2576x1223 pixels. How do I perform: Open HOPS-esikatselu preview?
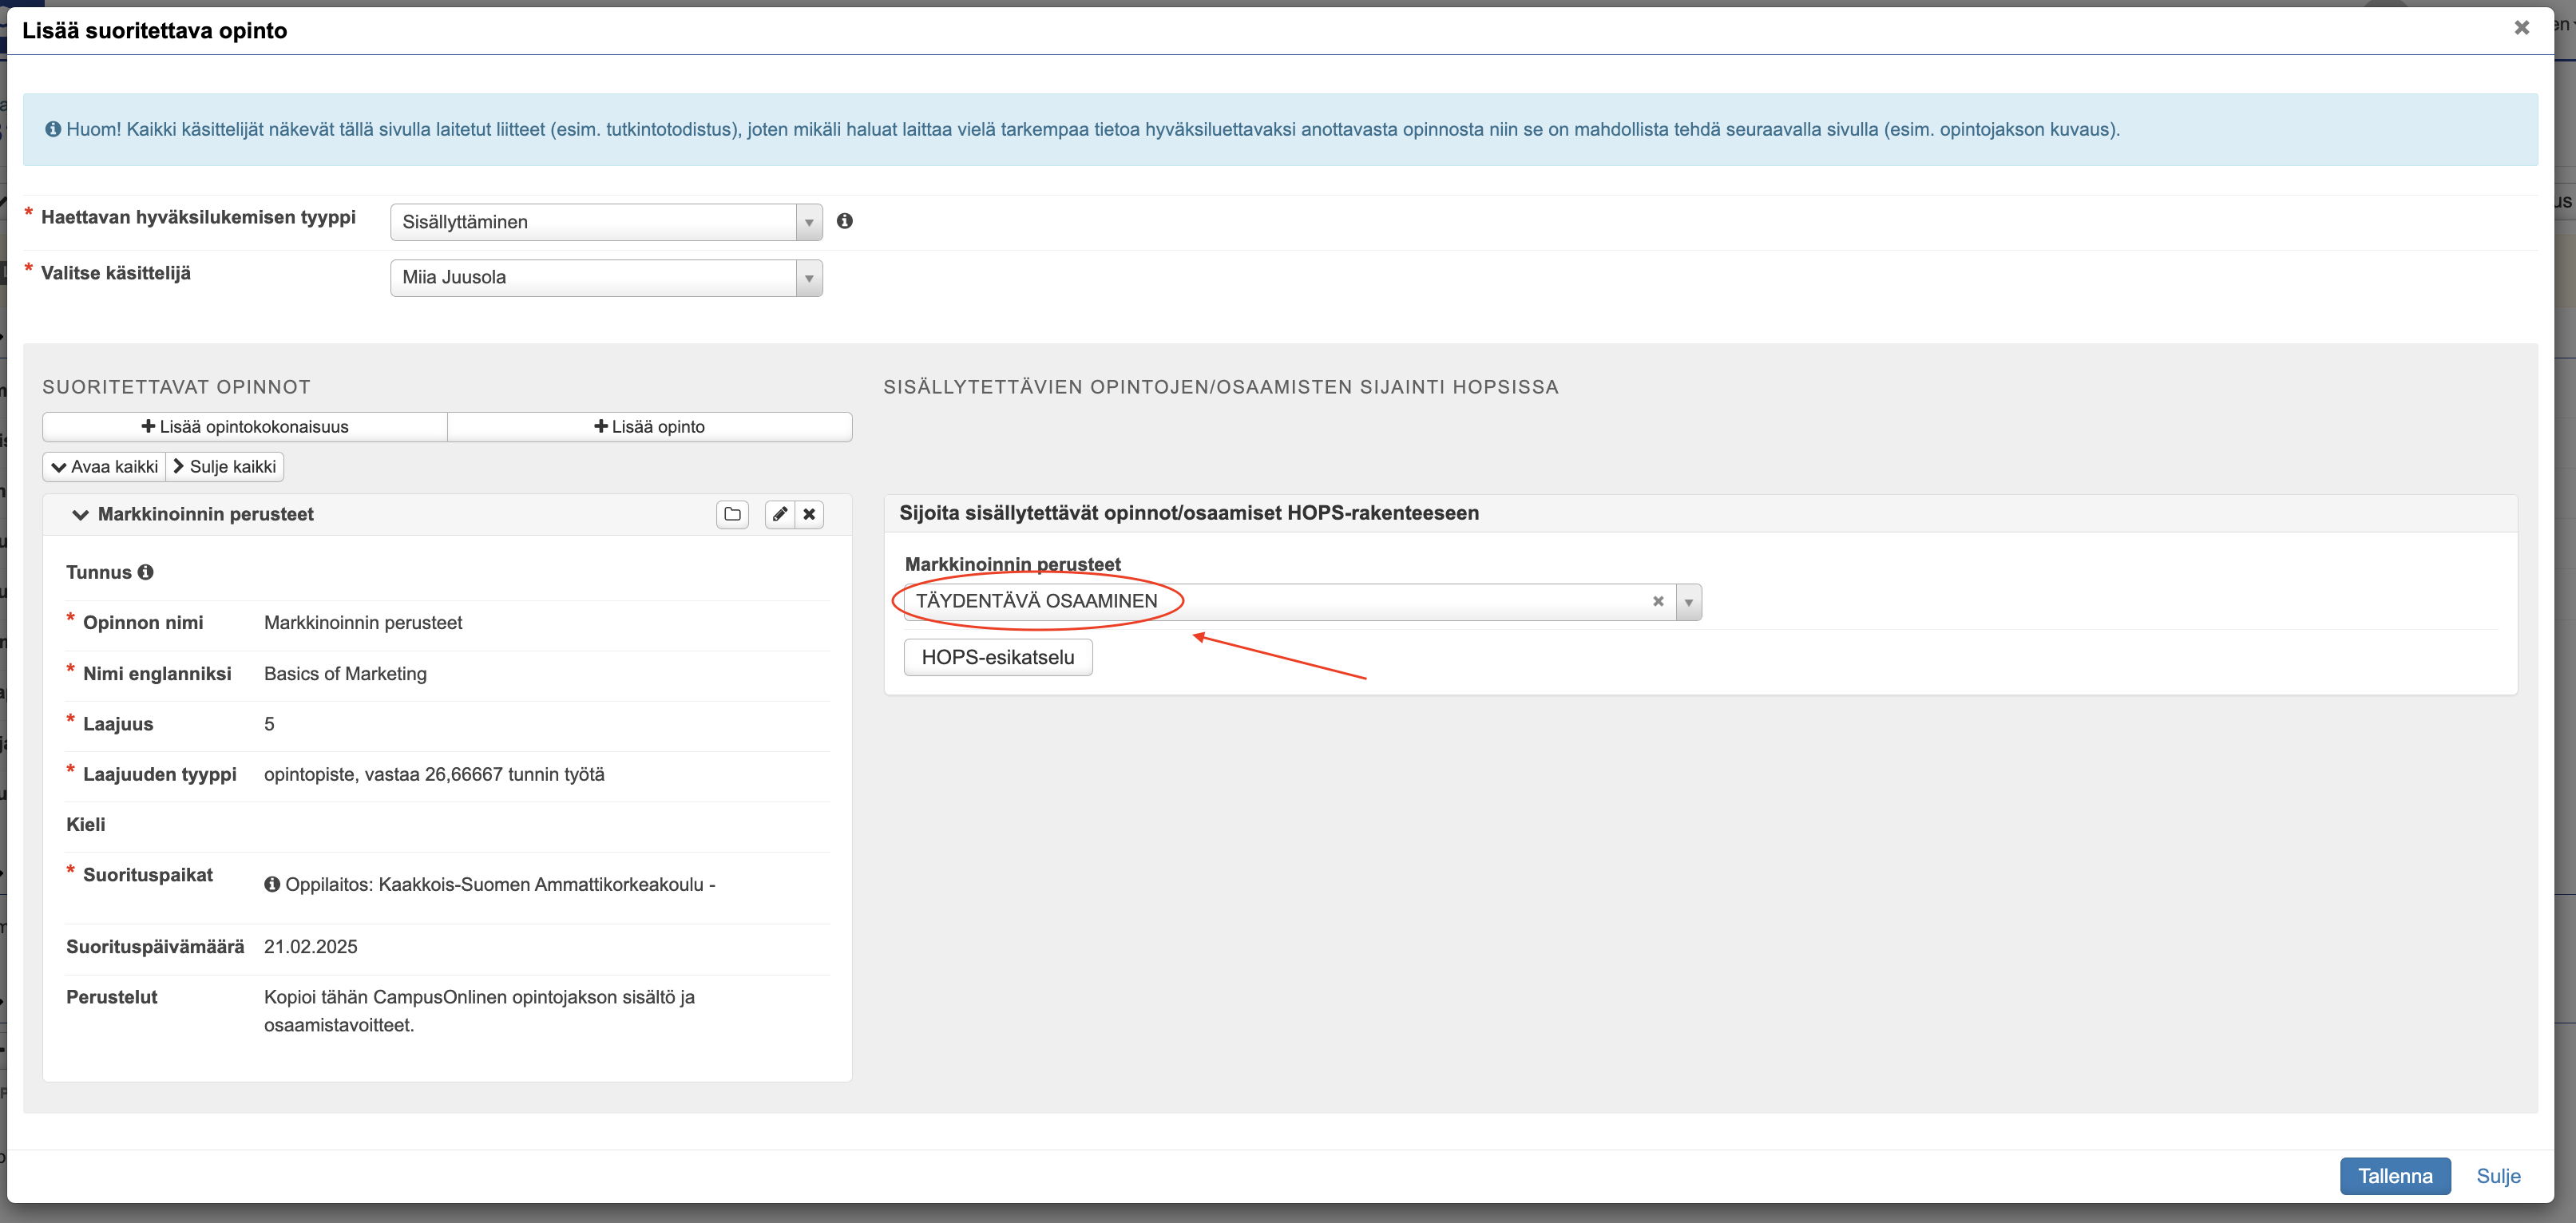click(x=997, y=657)
